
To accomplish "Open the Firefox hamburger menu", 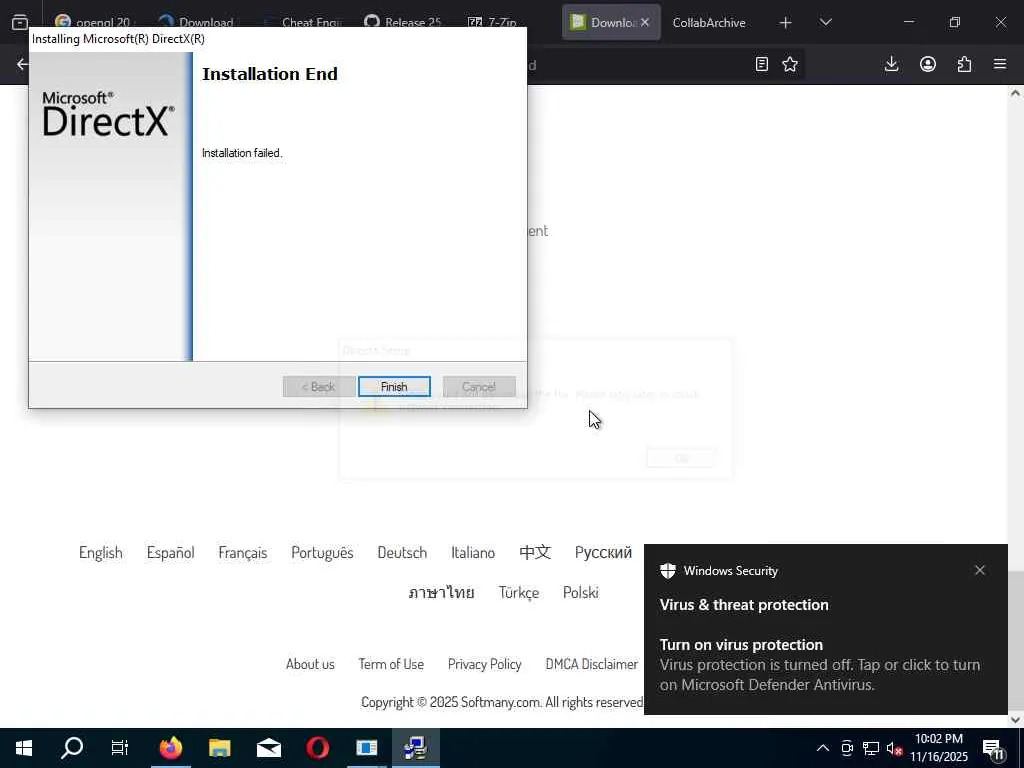I will coord(1000,64).
